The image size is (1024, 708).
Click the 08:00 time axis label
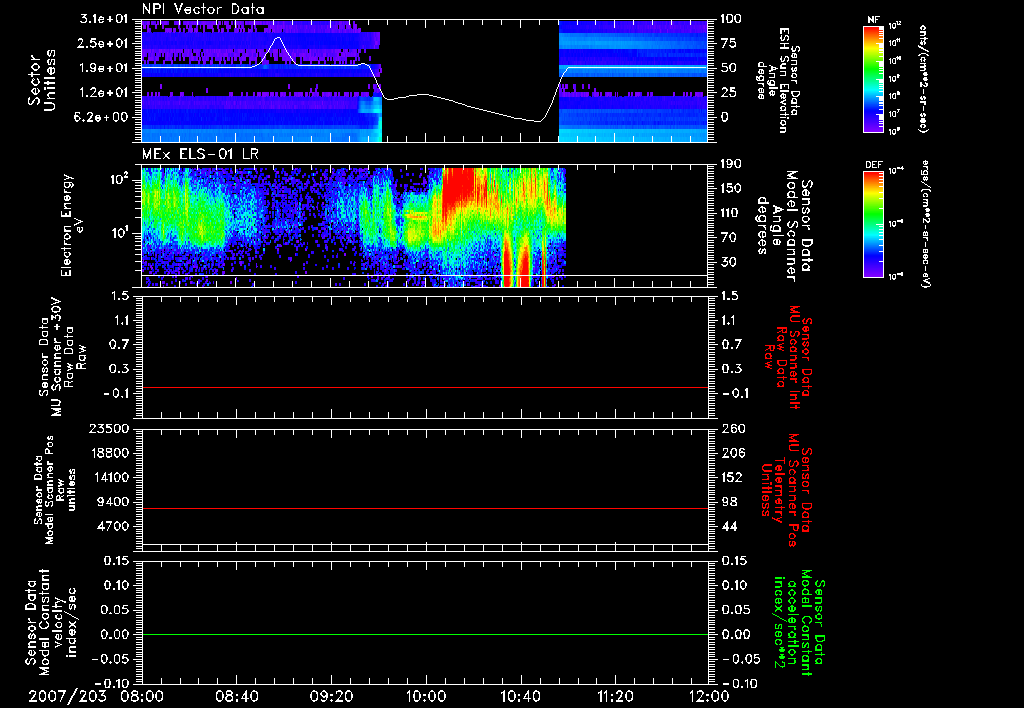(x=142, y=696)
